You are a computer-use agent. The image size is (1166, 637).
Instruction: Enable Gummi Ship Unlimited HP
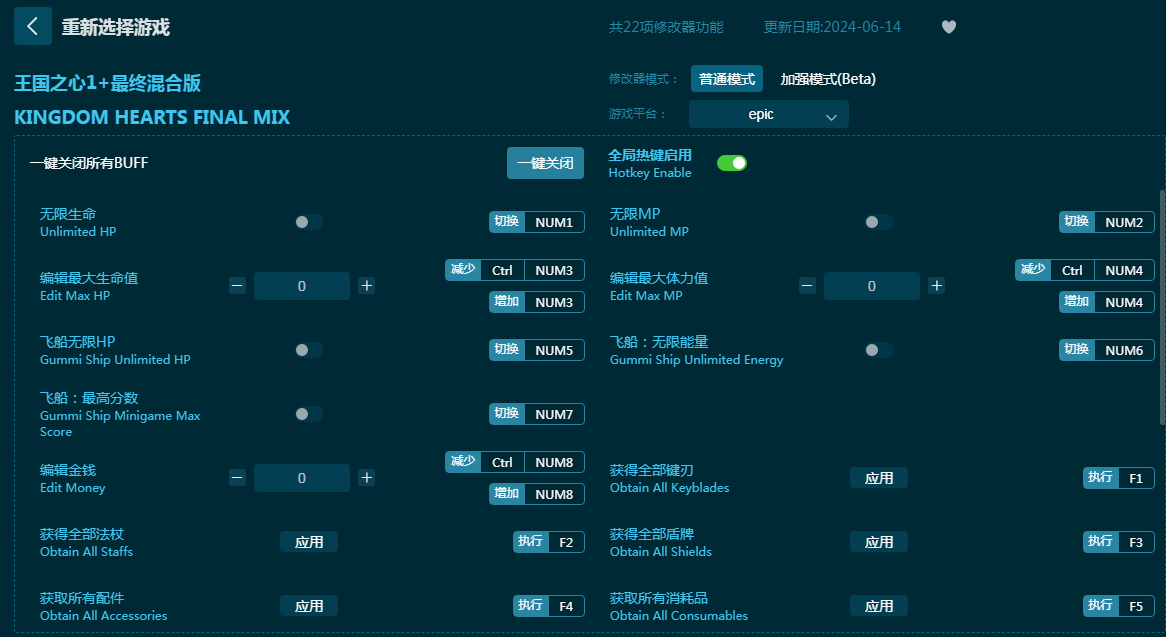pyautogui.click(x=309, y=349)
